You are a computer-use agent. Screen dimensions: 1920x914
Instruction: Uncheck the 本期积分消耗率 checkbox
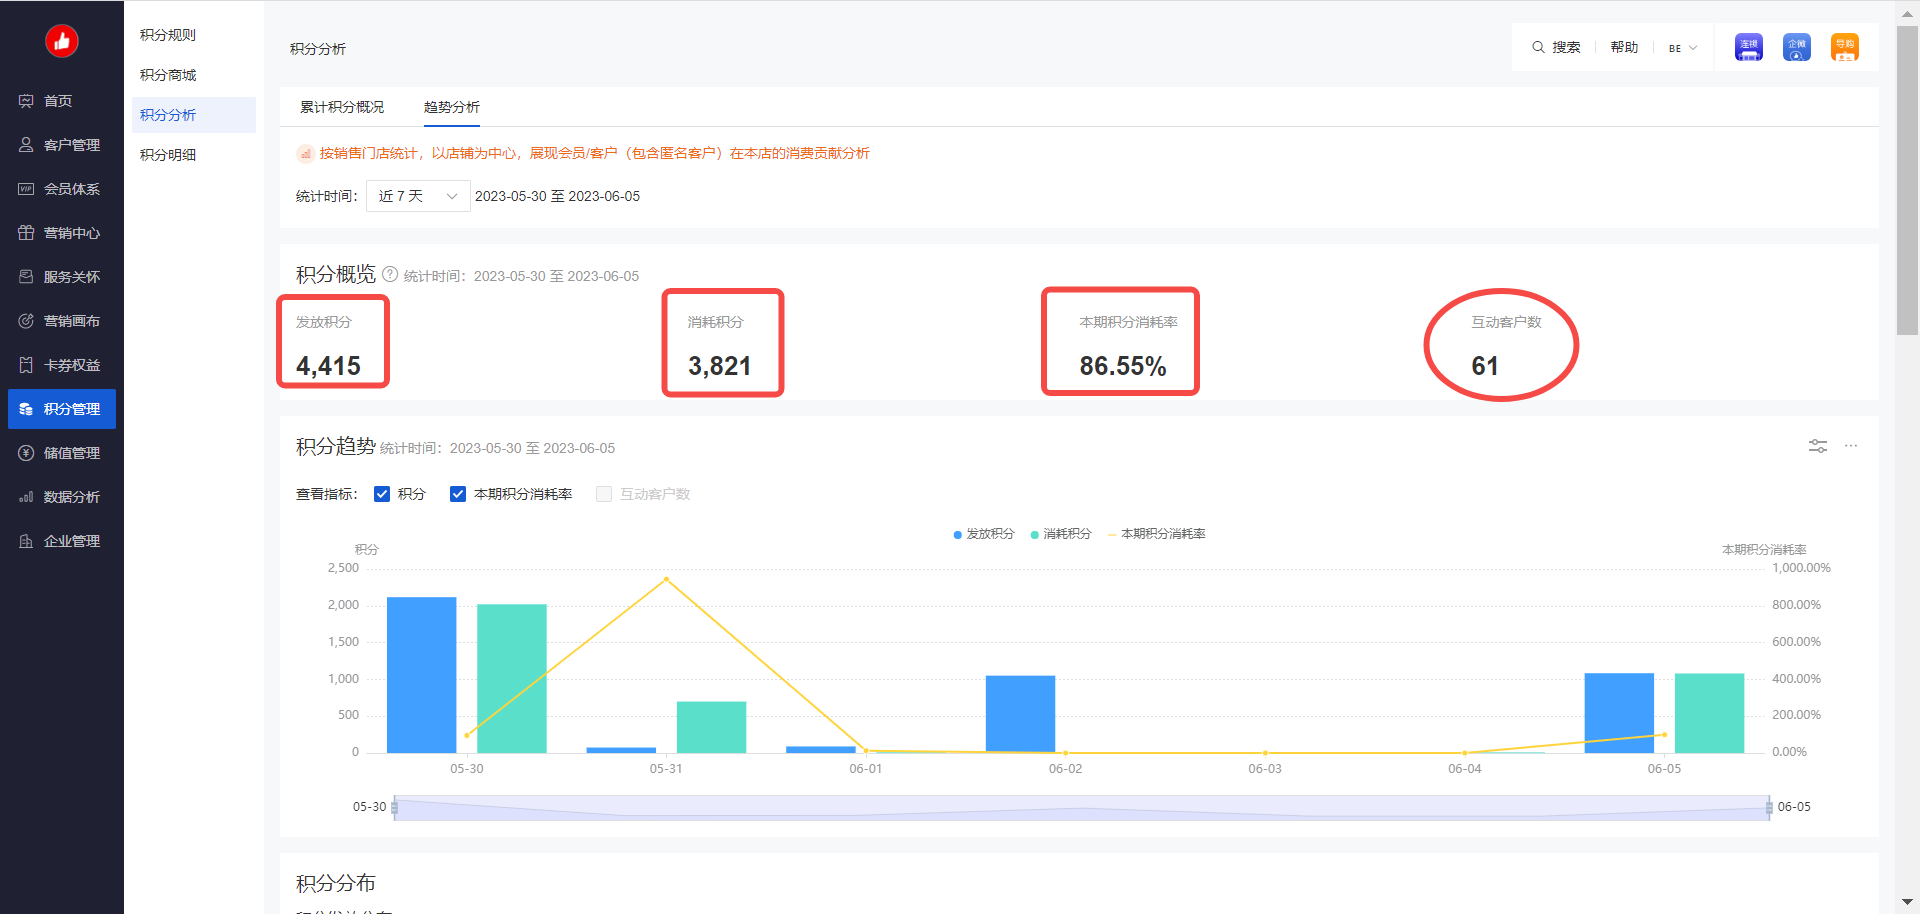[x=458, y=494]
